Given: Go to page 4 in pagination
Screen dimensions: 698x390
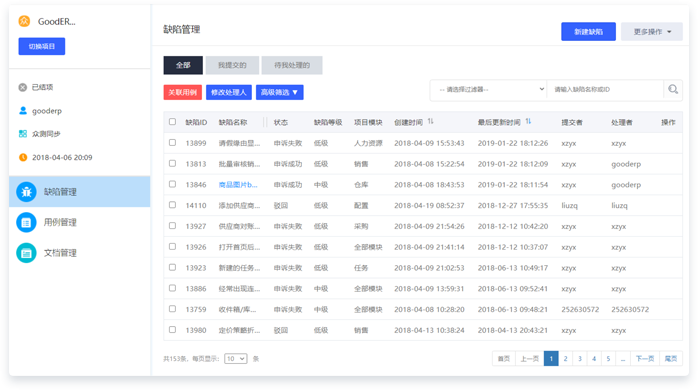Looking at the screenshot, I should pyautogui.click(x=594, y=358).
